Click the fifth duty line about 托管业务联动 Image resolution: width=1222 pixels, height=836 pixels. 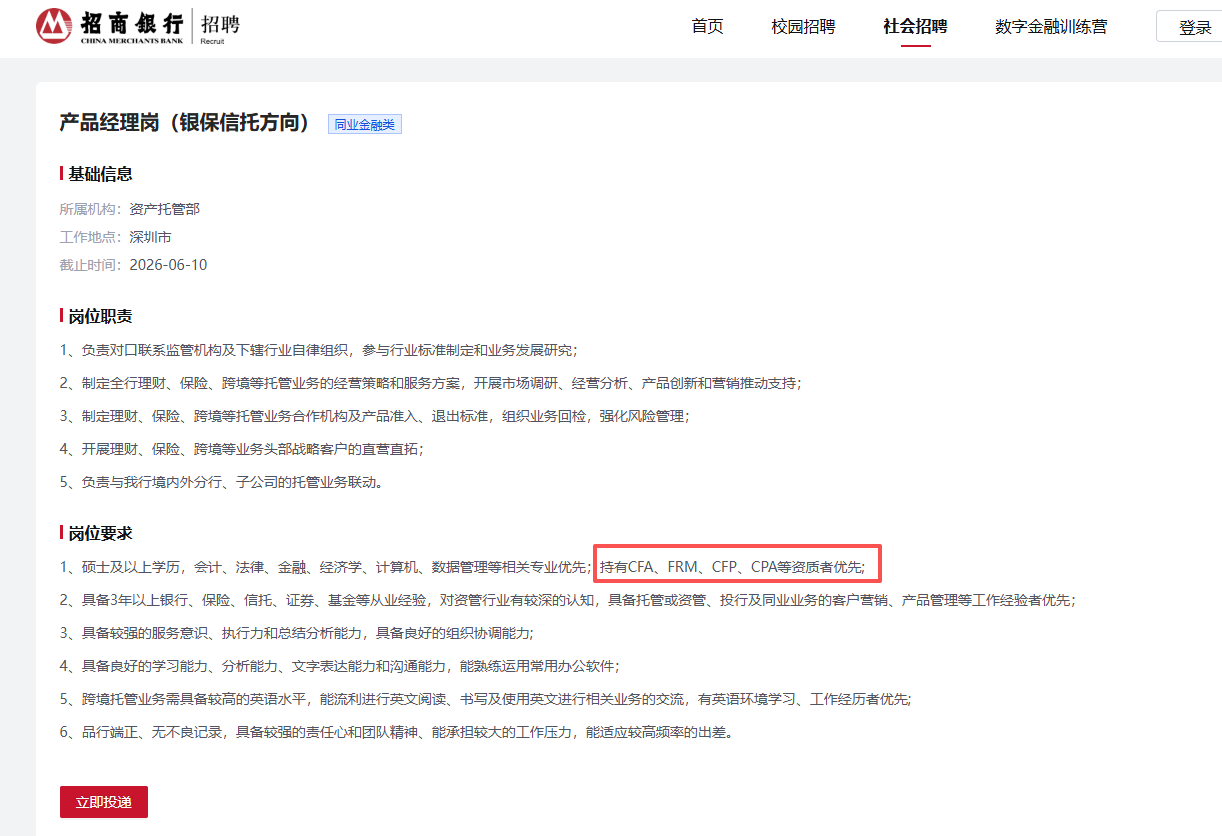[222, 482]
